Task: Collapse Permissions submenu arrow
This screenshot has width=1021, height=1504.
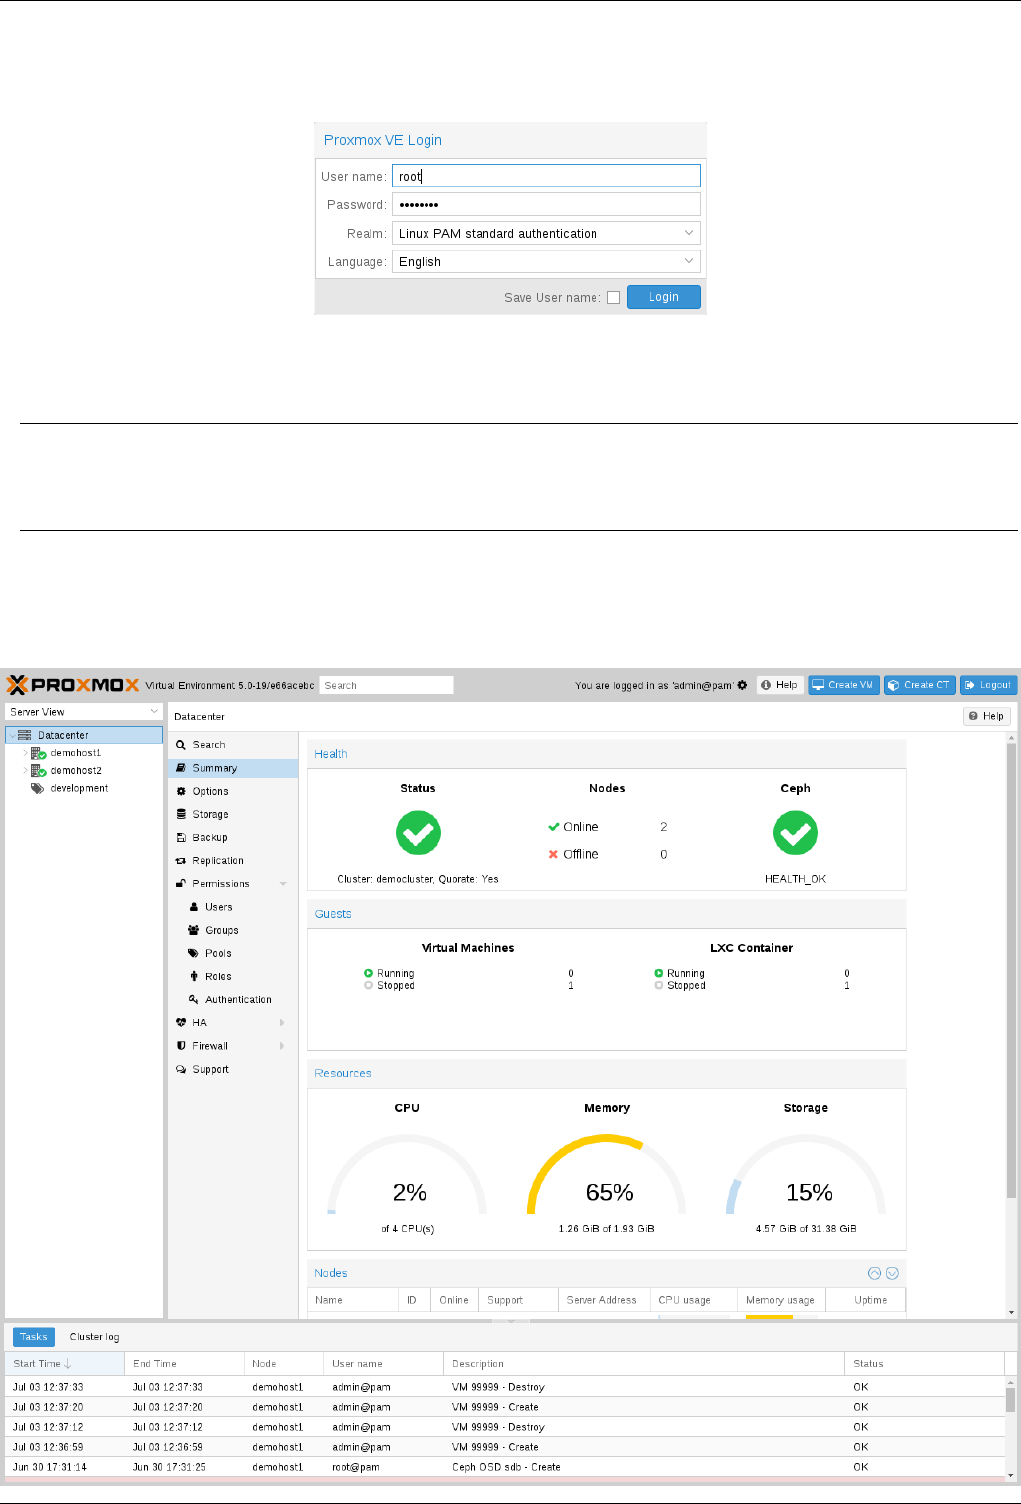Action: (283, 884)
